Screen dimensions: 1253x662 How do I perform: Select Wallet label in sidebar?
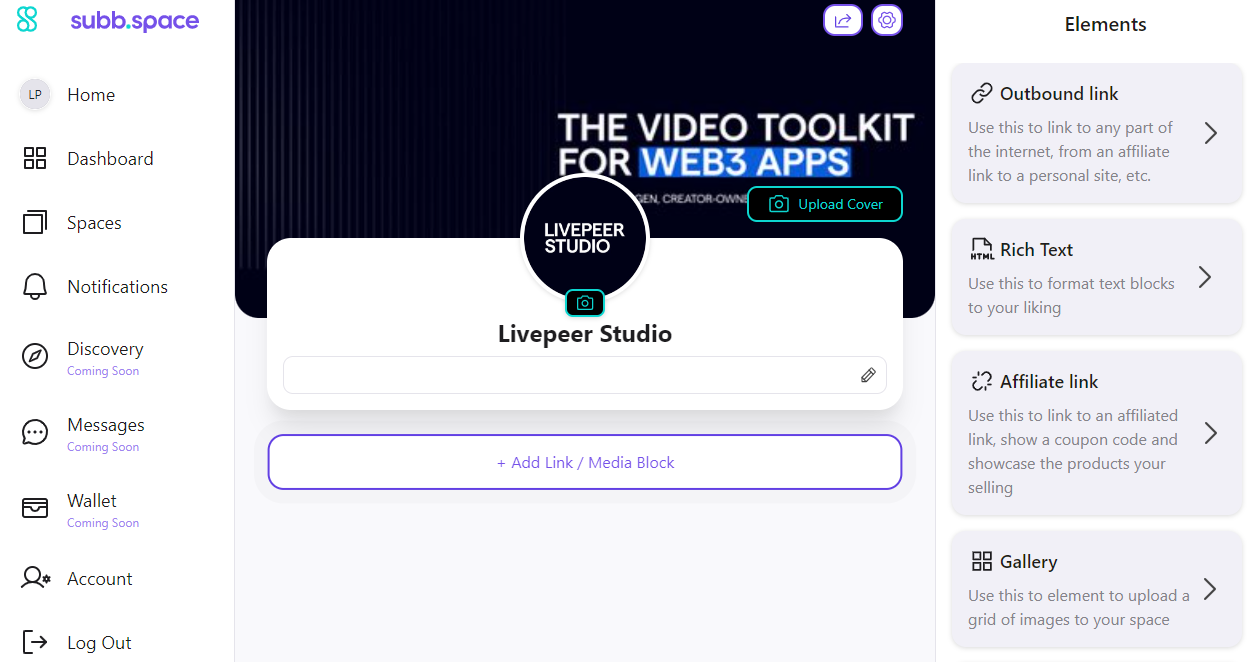point(92,501)
